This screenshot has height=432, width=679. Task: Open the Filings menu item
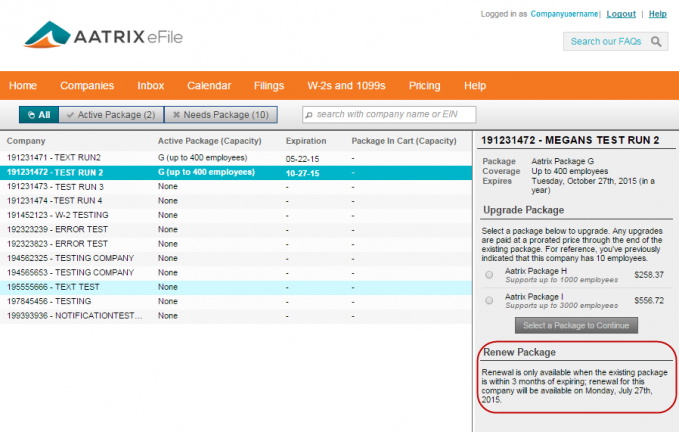pyautogui.click(x=269, y=86)
